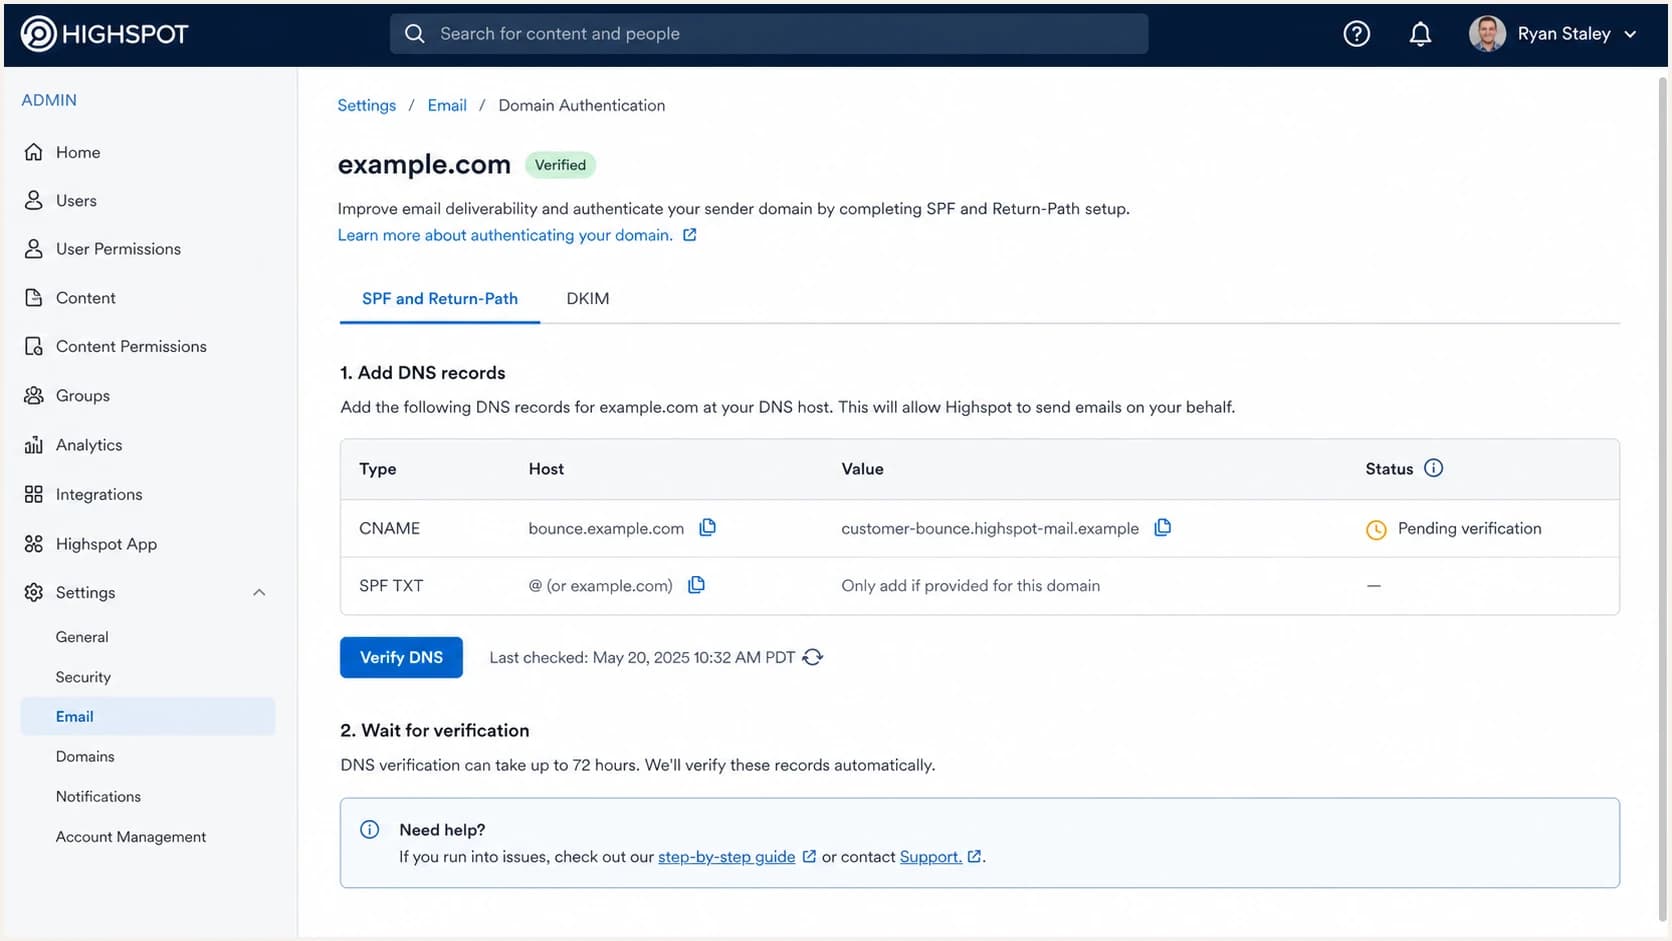Expand the Ryan Staley account dropdown arrow
The height and width of the screenshot is (941, 1672).
pyautogui.click(x=1630, y=34)
